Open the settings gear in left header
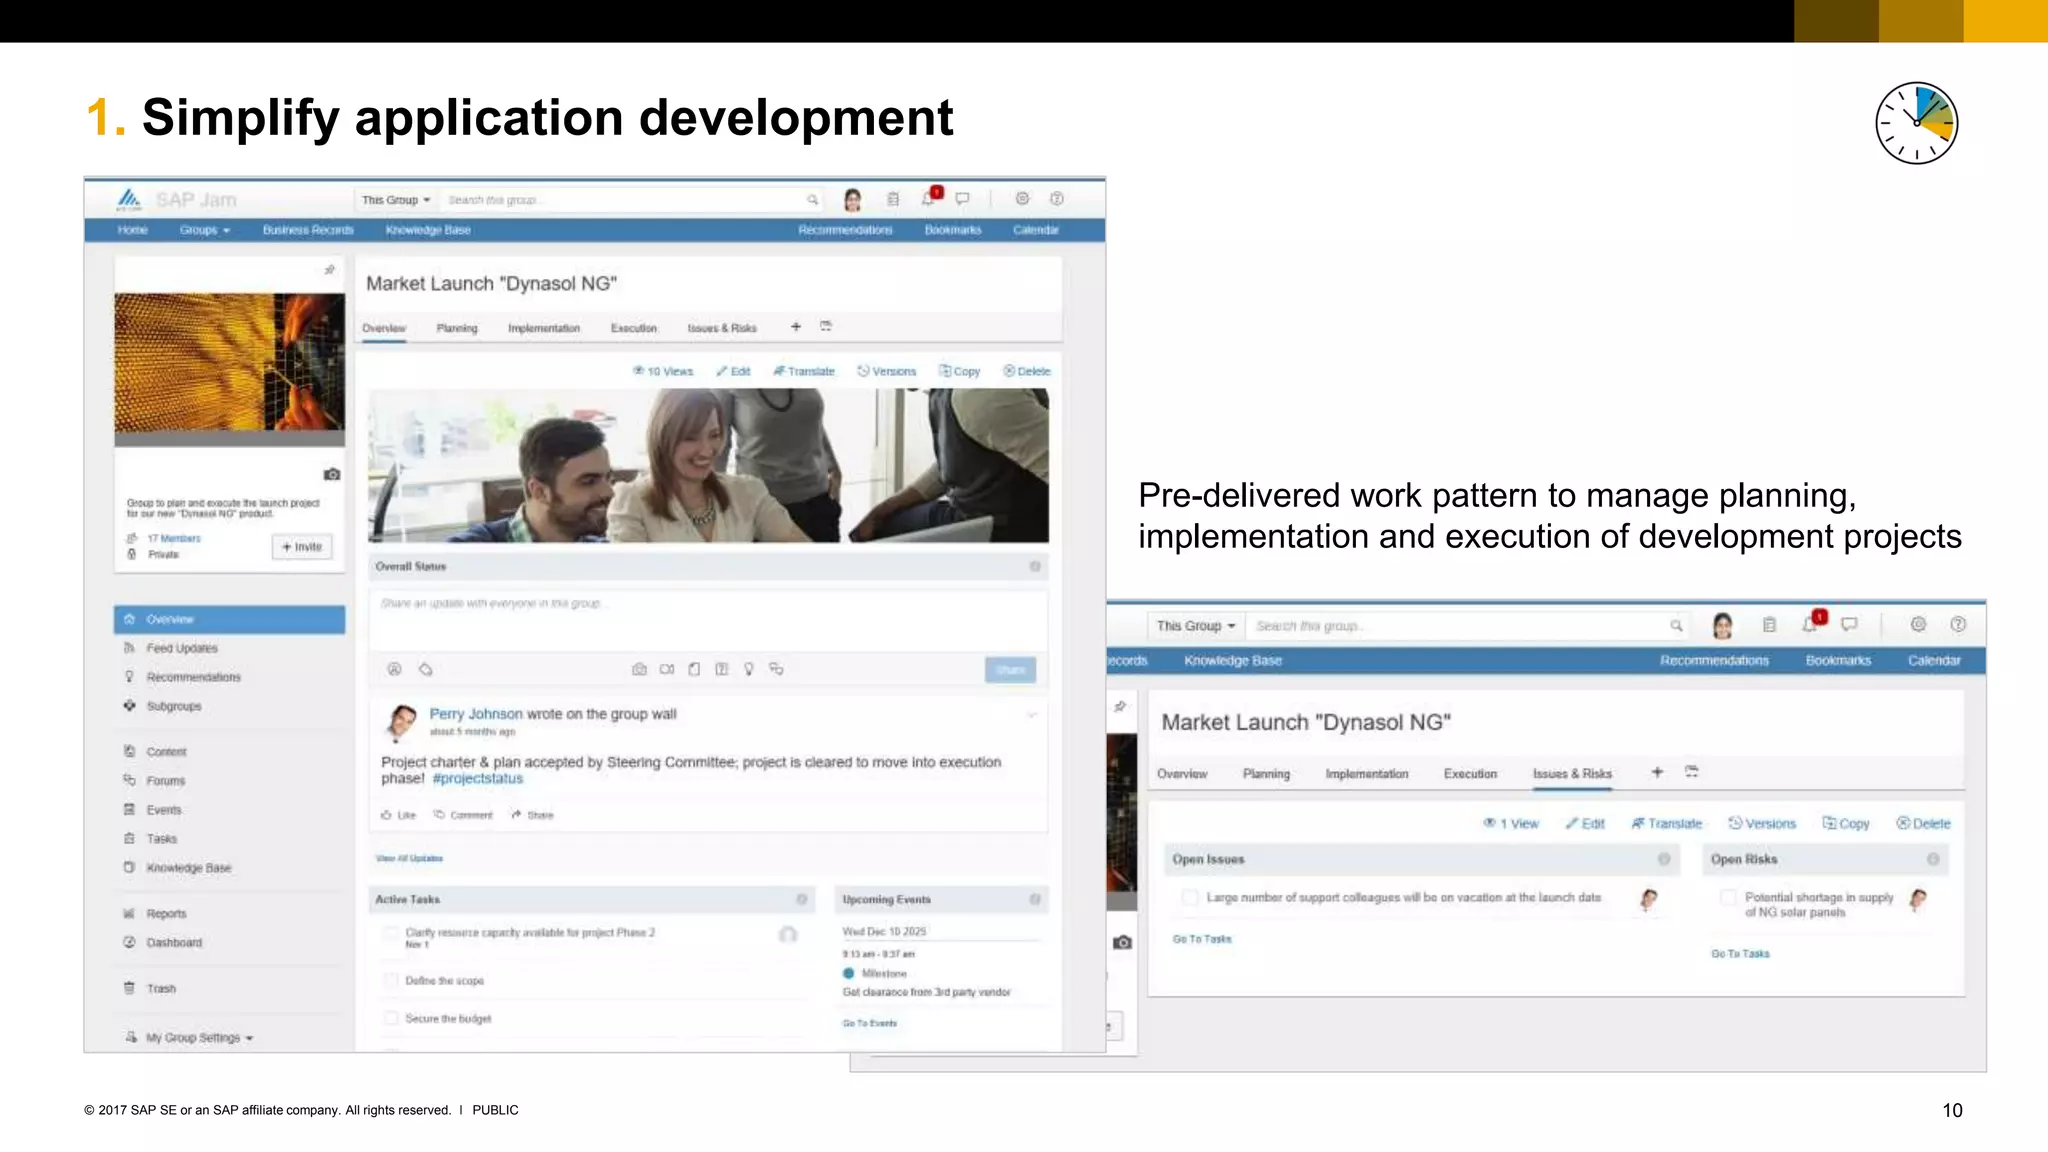The width and height of the screenshot is (2048, 1152). pyautogui.click(x=1022, y=199)
